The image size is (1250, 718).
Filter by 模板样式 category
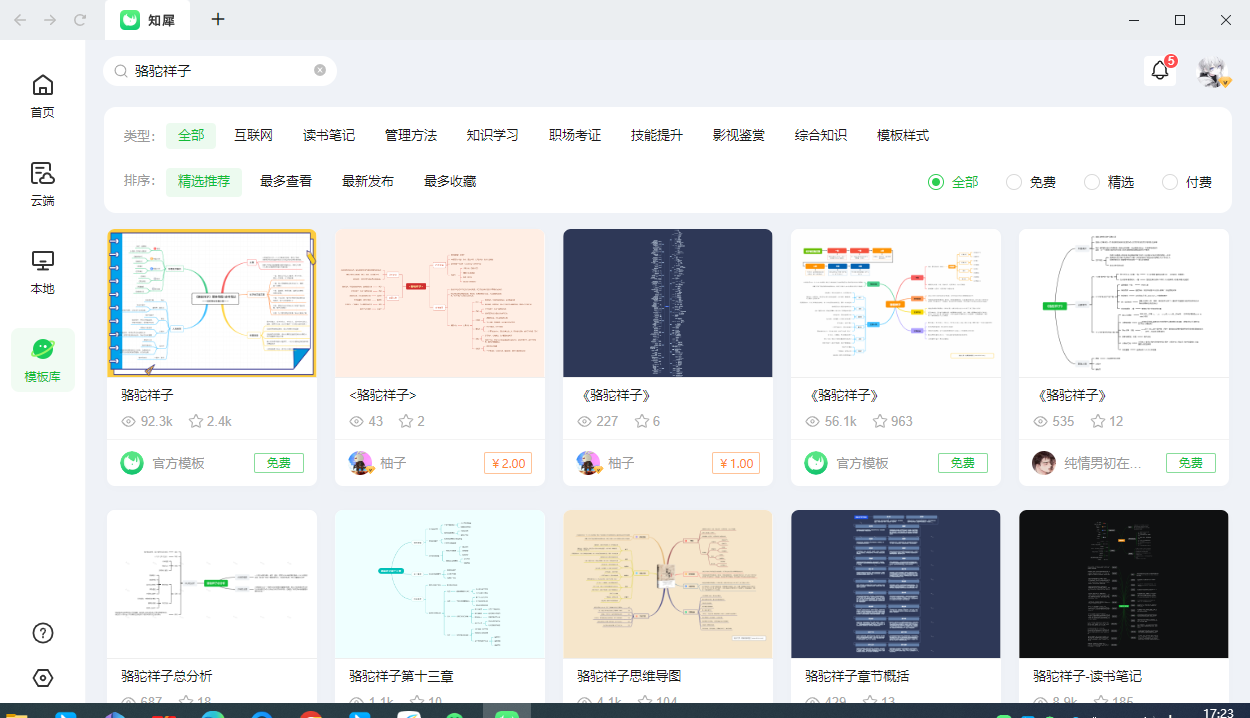[903, 136]
